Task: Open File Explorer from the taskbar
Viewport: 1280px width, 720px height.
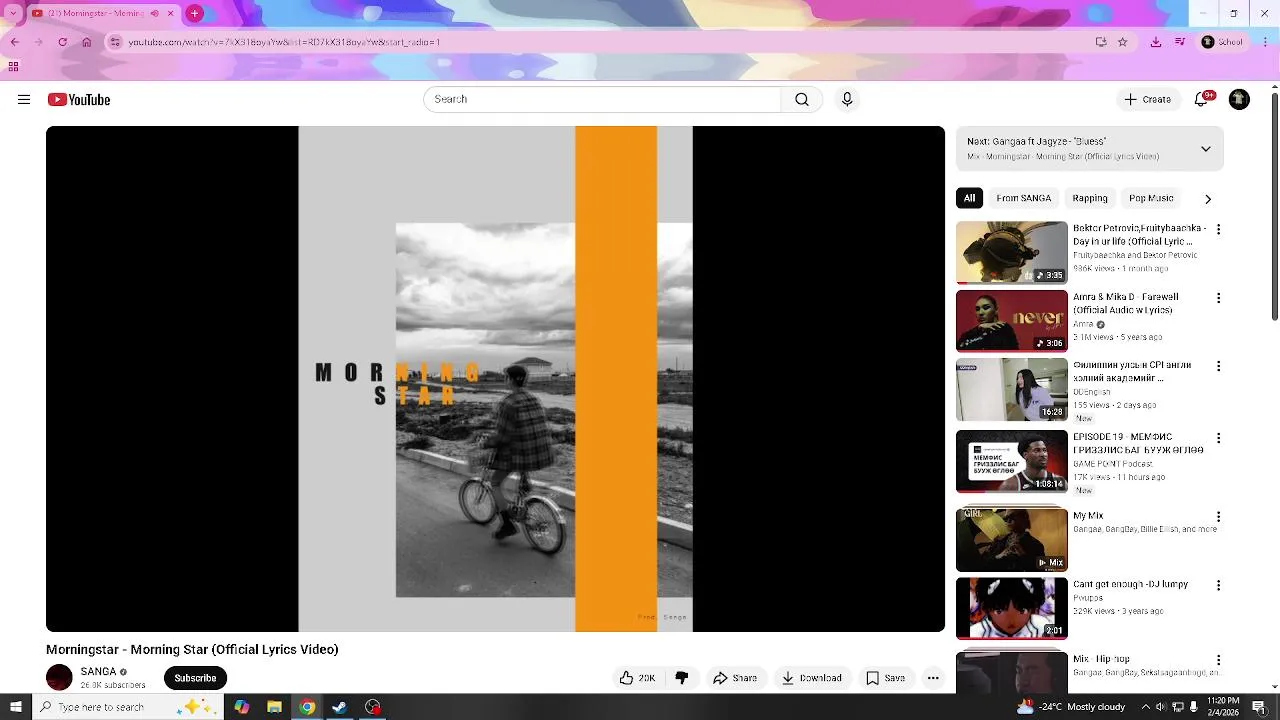Action: pyautogui.click(x=274, y=707)
